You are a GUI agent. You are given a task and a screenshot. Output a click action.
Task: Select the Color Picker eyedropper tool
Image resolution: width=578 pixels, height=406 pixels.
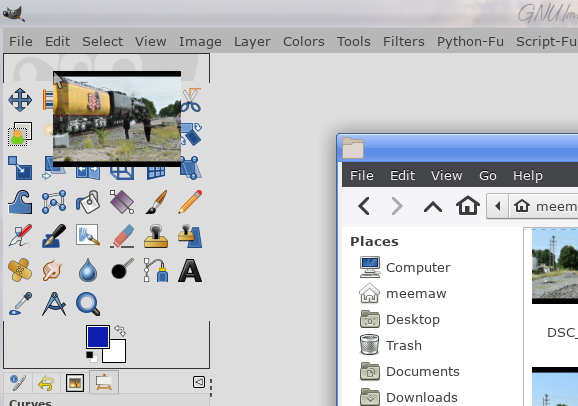[20, 304]
